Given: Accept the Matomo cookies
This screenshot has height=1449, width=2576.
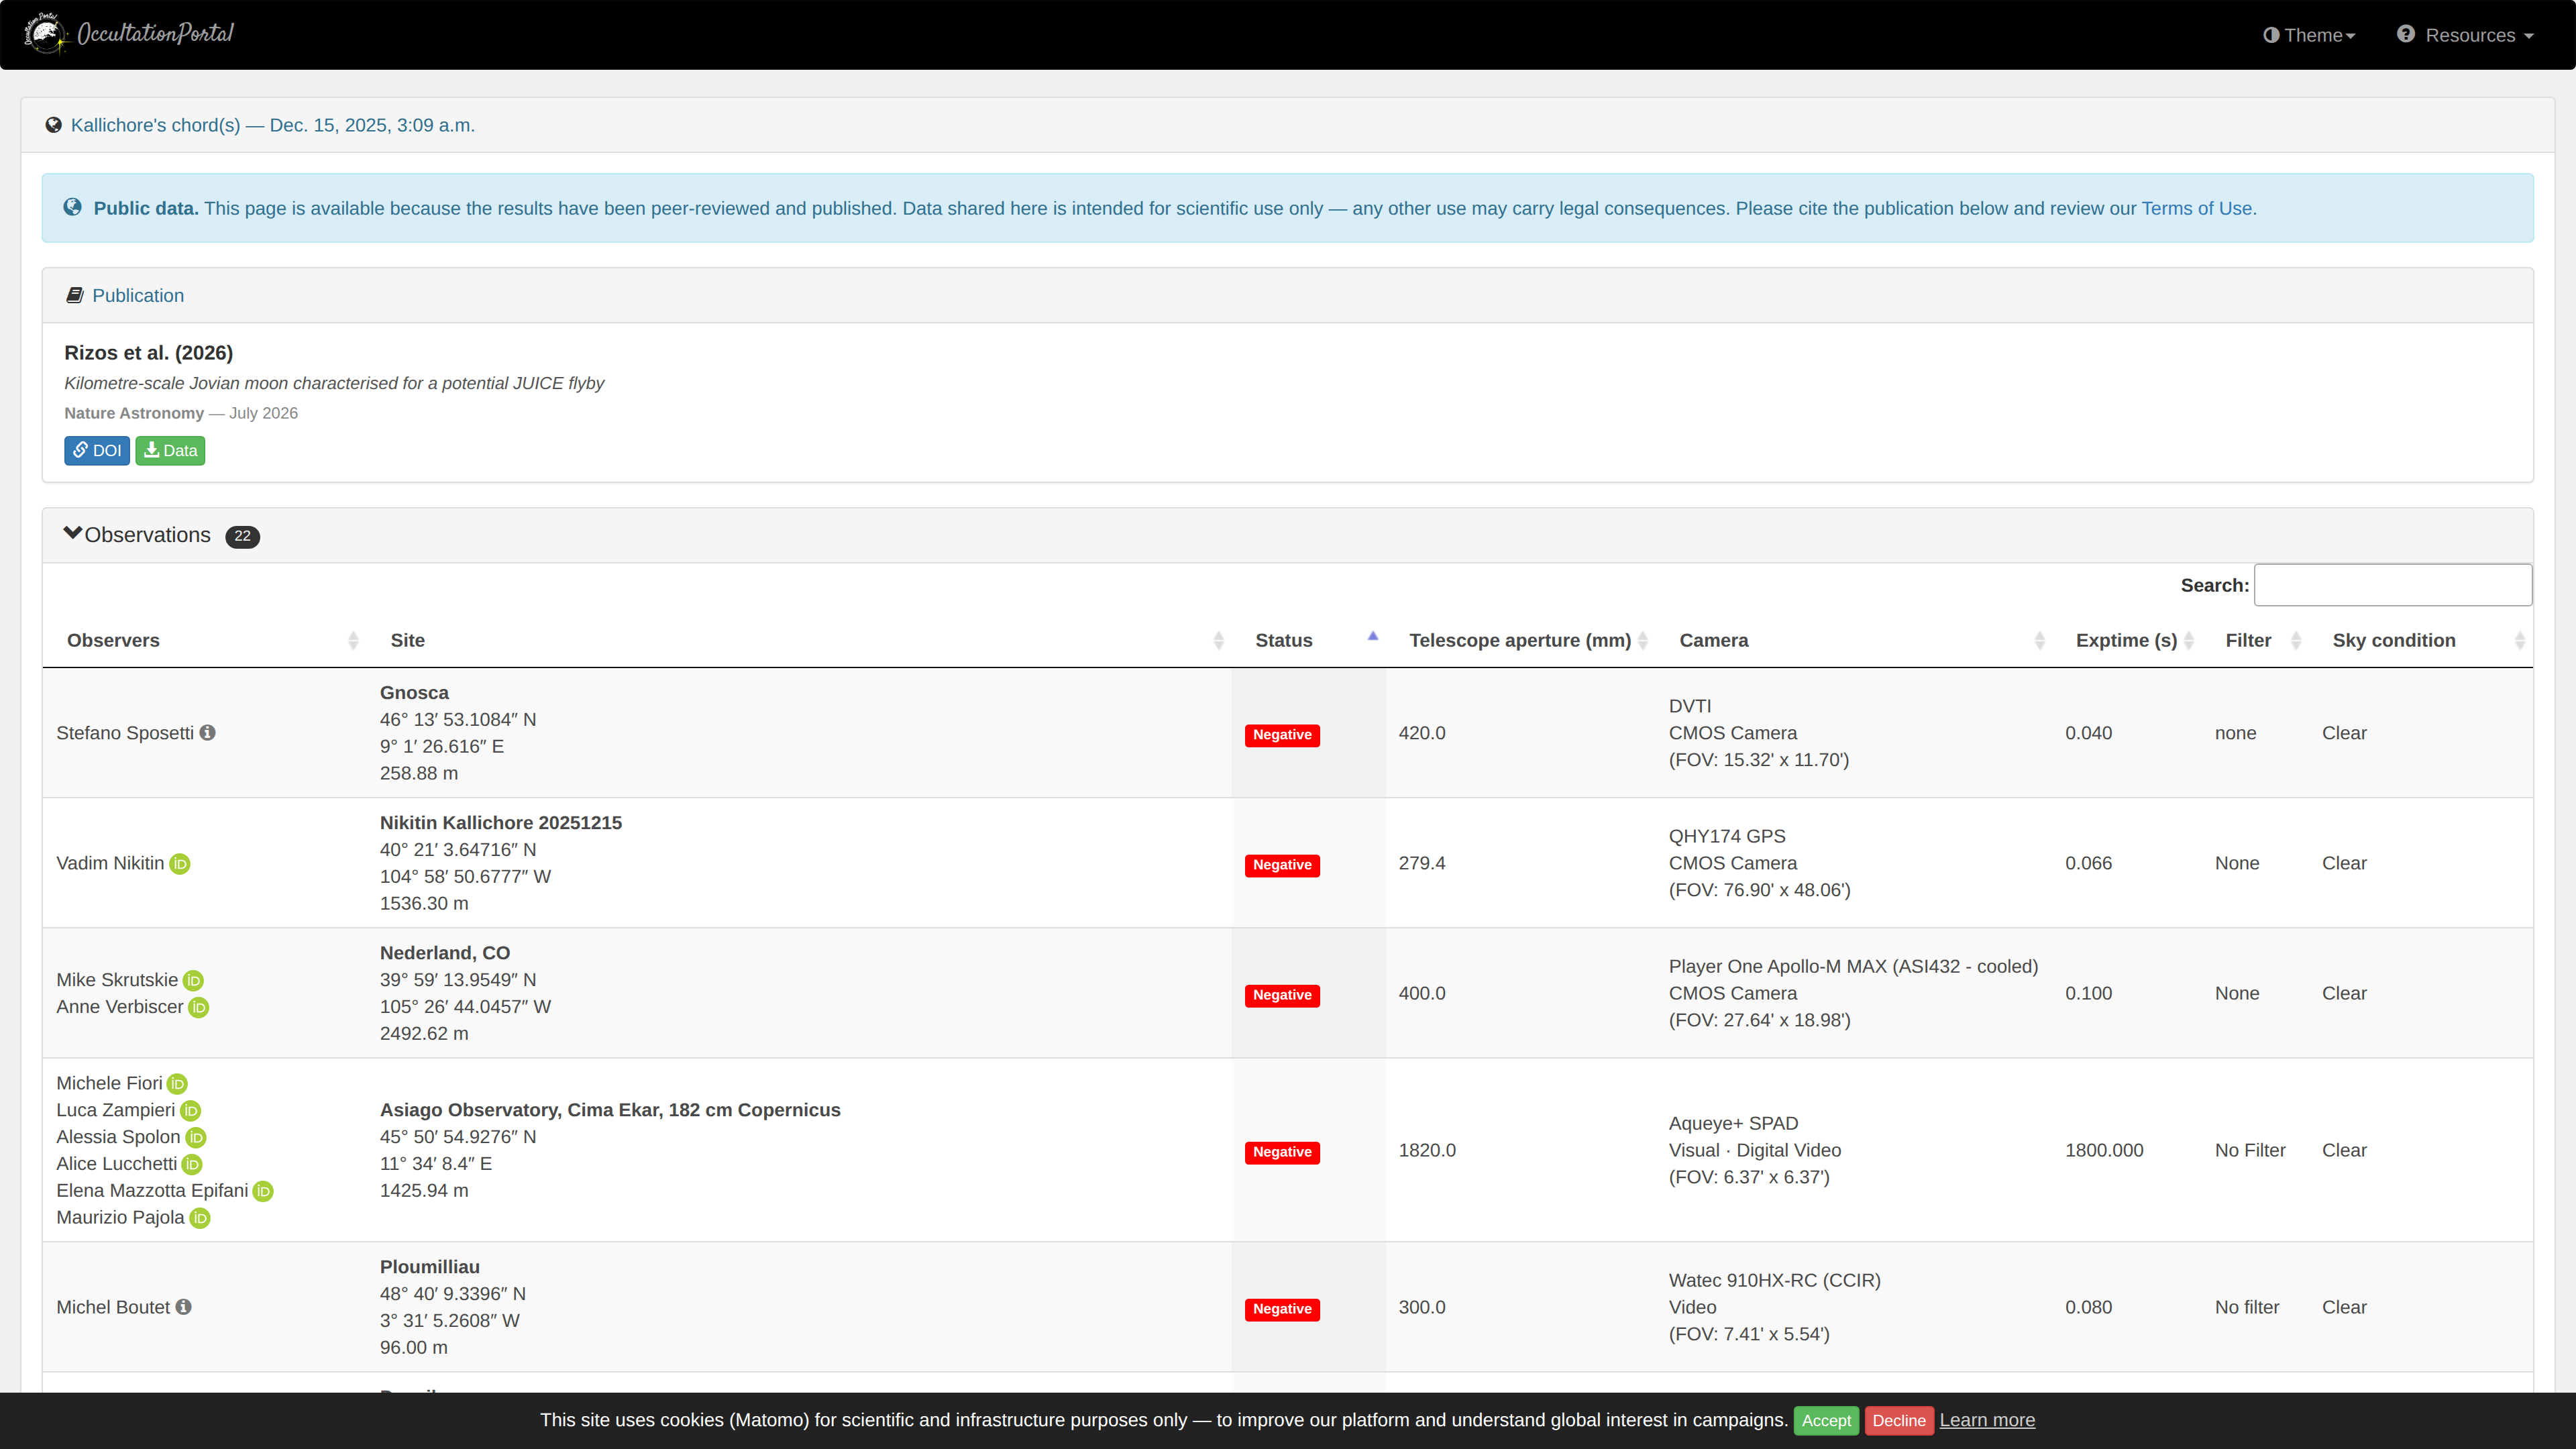Looking at the screenshot, I should click(x=1826, y=1421).
